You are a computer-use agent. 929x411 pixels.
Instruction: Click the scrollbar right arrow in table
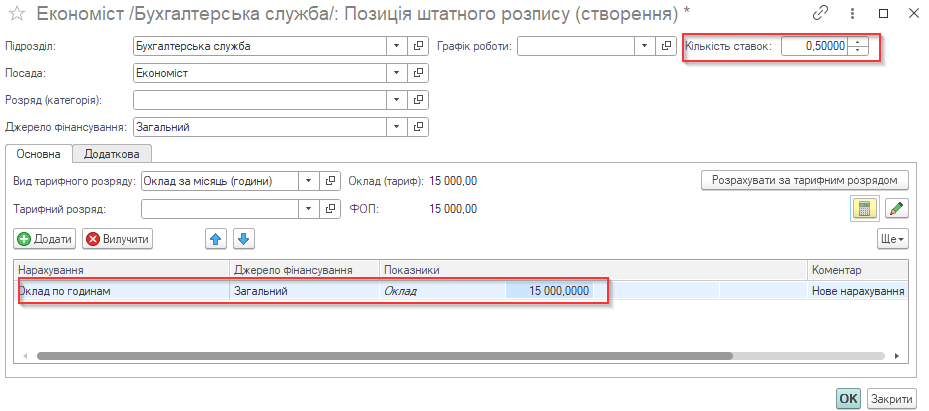[897, 357]
